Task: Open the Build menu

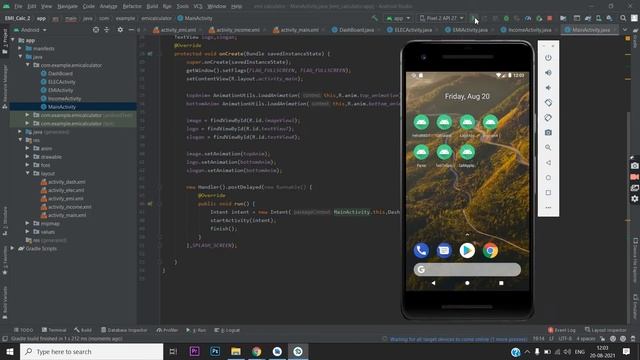Action: (x=152, y=6)
